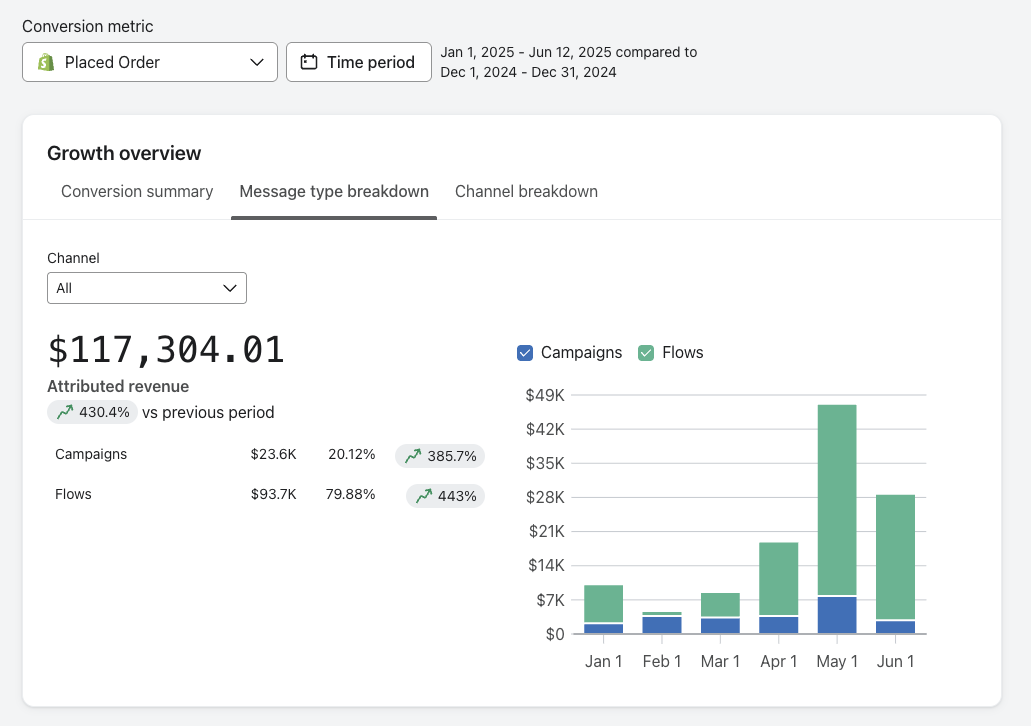
Task: Click the Campaigns row label in breakdown table
Action: 91,454
